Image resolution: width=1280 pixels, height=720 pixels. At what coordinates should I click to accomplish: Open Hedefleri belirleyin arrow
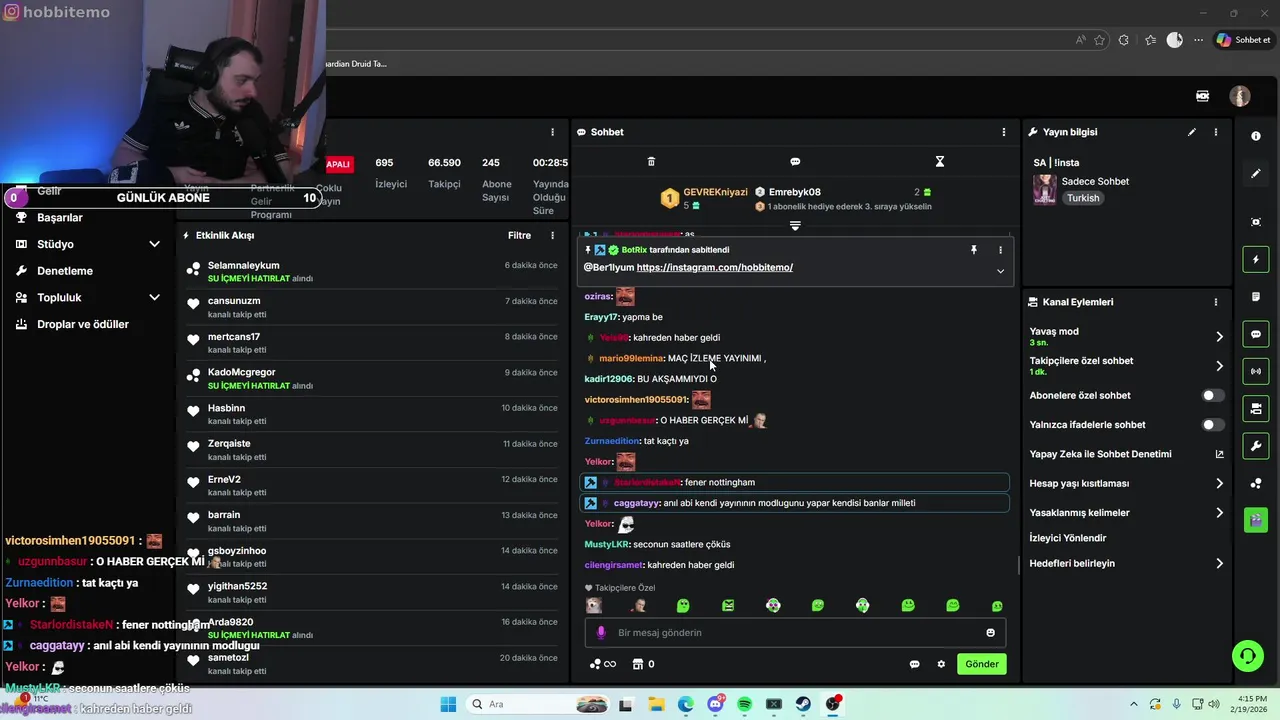click(1219, 564)
